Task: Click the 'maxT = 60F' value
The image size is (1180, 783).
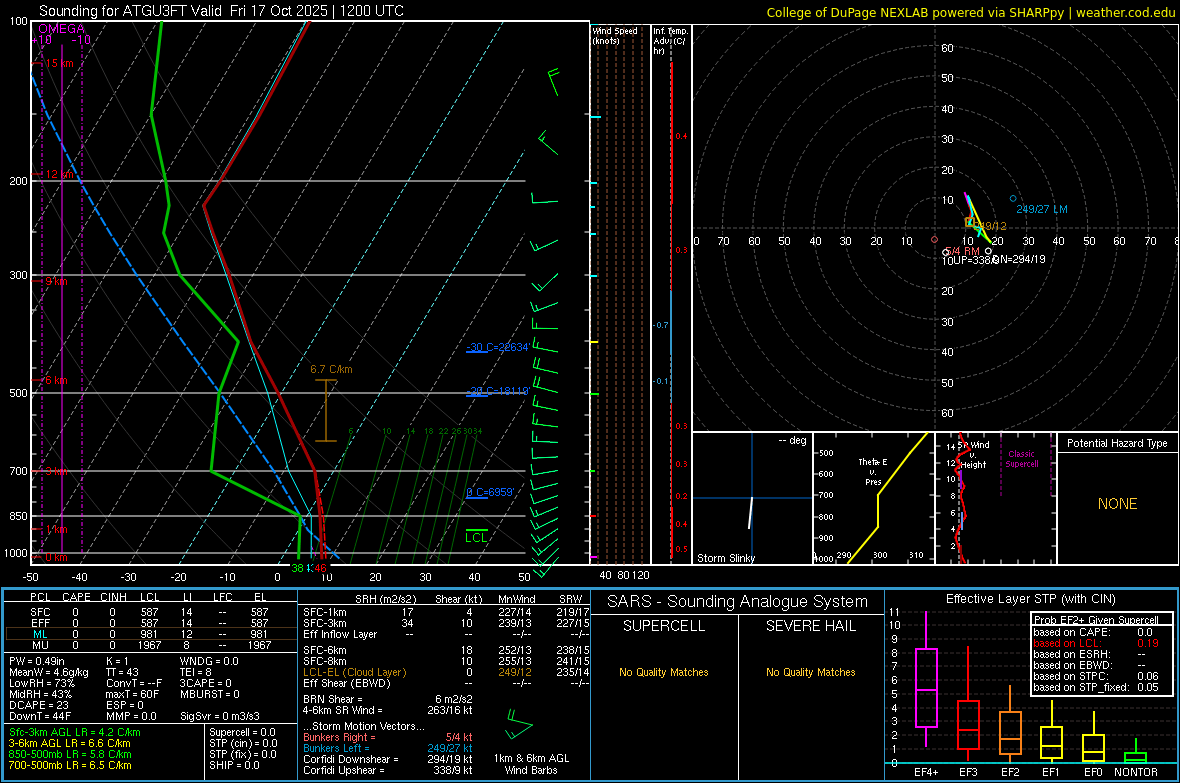Action: (x=132, y=694)
